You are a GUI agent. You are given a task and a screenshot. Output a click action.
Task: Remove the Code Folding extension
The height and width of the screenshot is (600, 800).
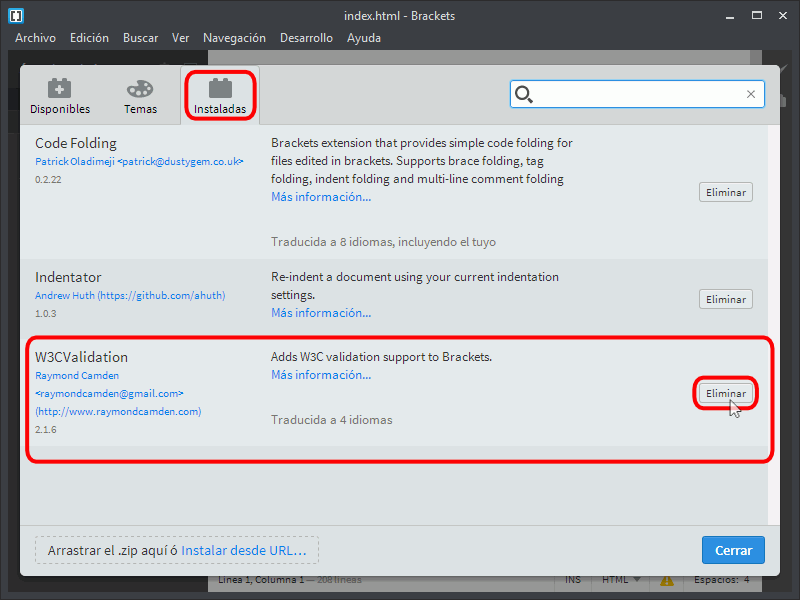pyautogui.click(x=726, y=192)
